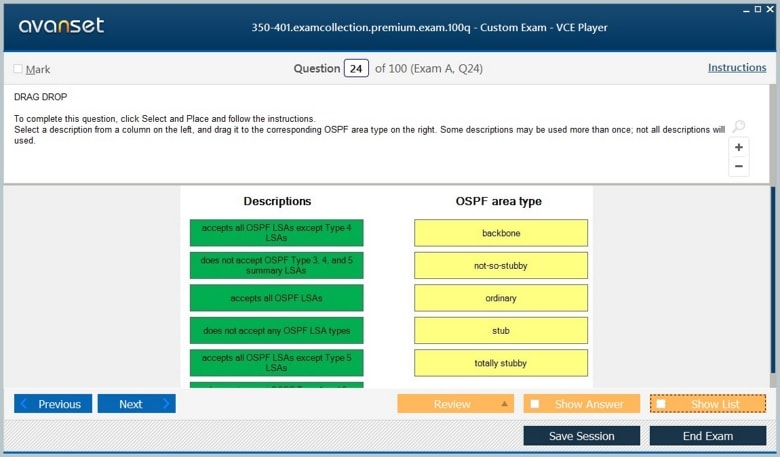Screen dimensions: 780x457
Task: Enable the Show Answer checkbox
Action: [535, 404]
